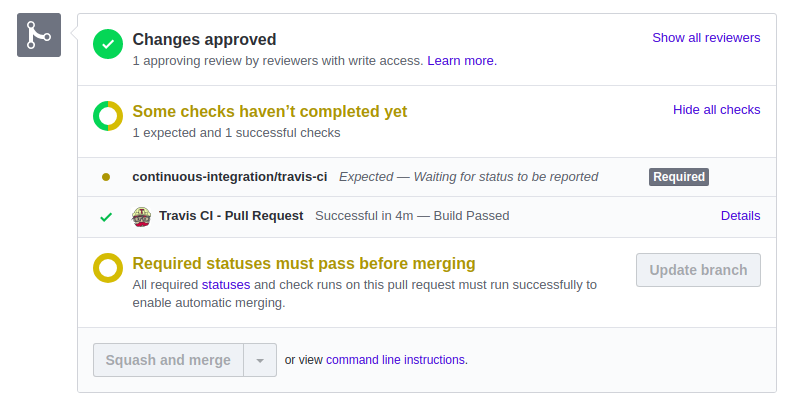Click the Travis CI - Pull Request title
799x398 pixels.
tap(231, 216)
